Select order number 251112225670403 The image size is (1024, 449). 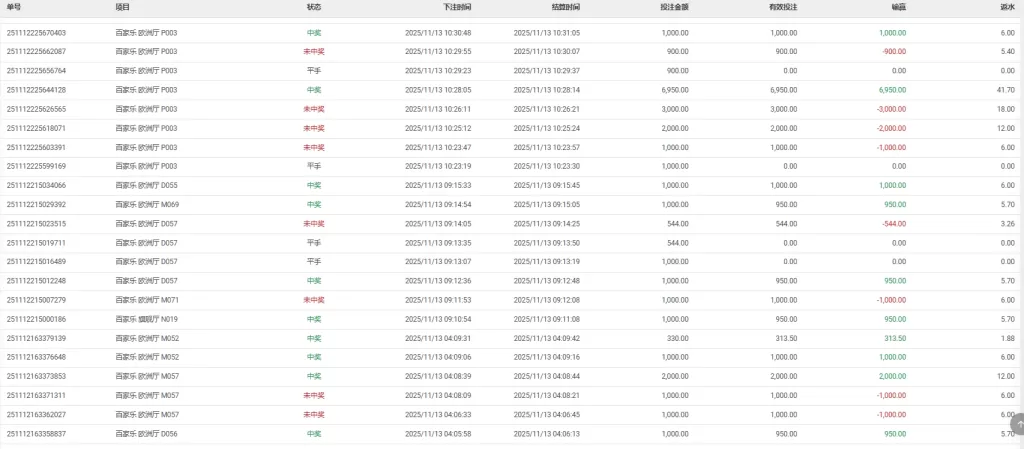[36, 33]
